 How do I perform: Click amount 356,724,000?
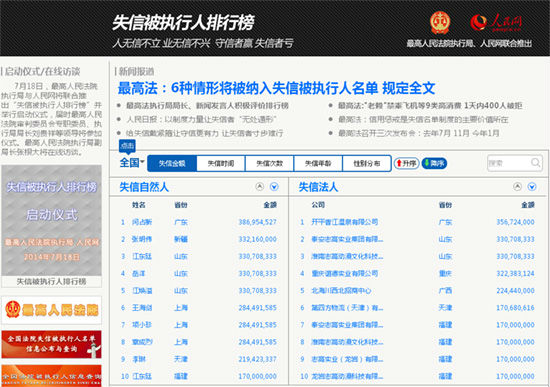click(515, 222)
